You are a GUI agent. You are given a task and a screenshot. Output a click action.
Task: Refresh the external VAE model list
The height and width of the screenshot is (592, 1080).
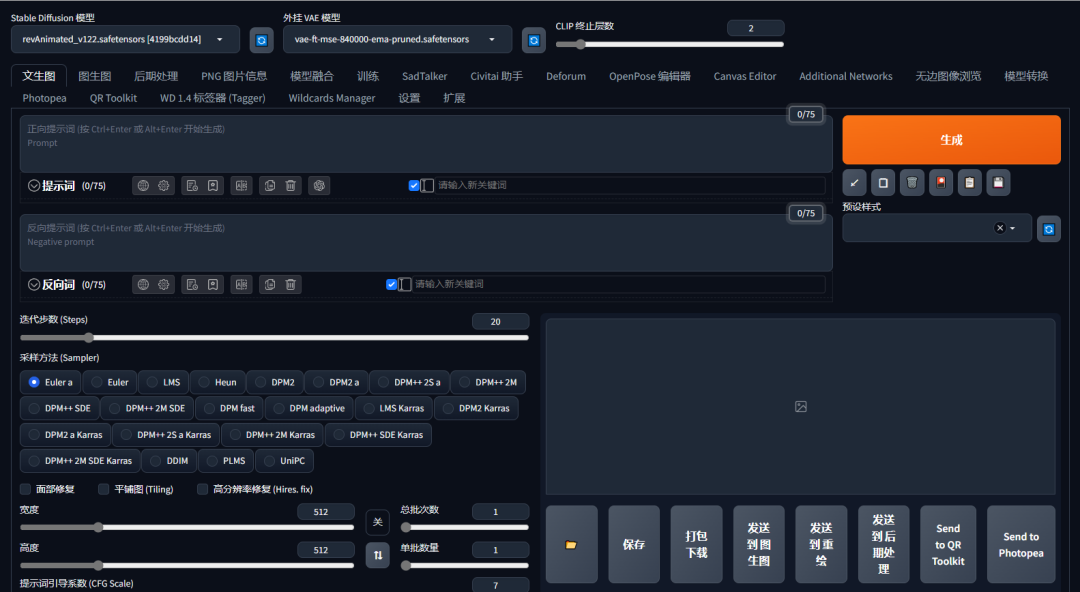(x=534, y=40)
